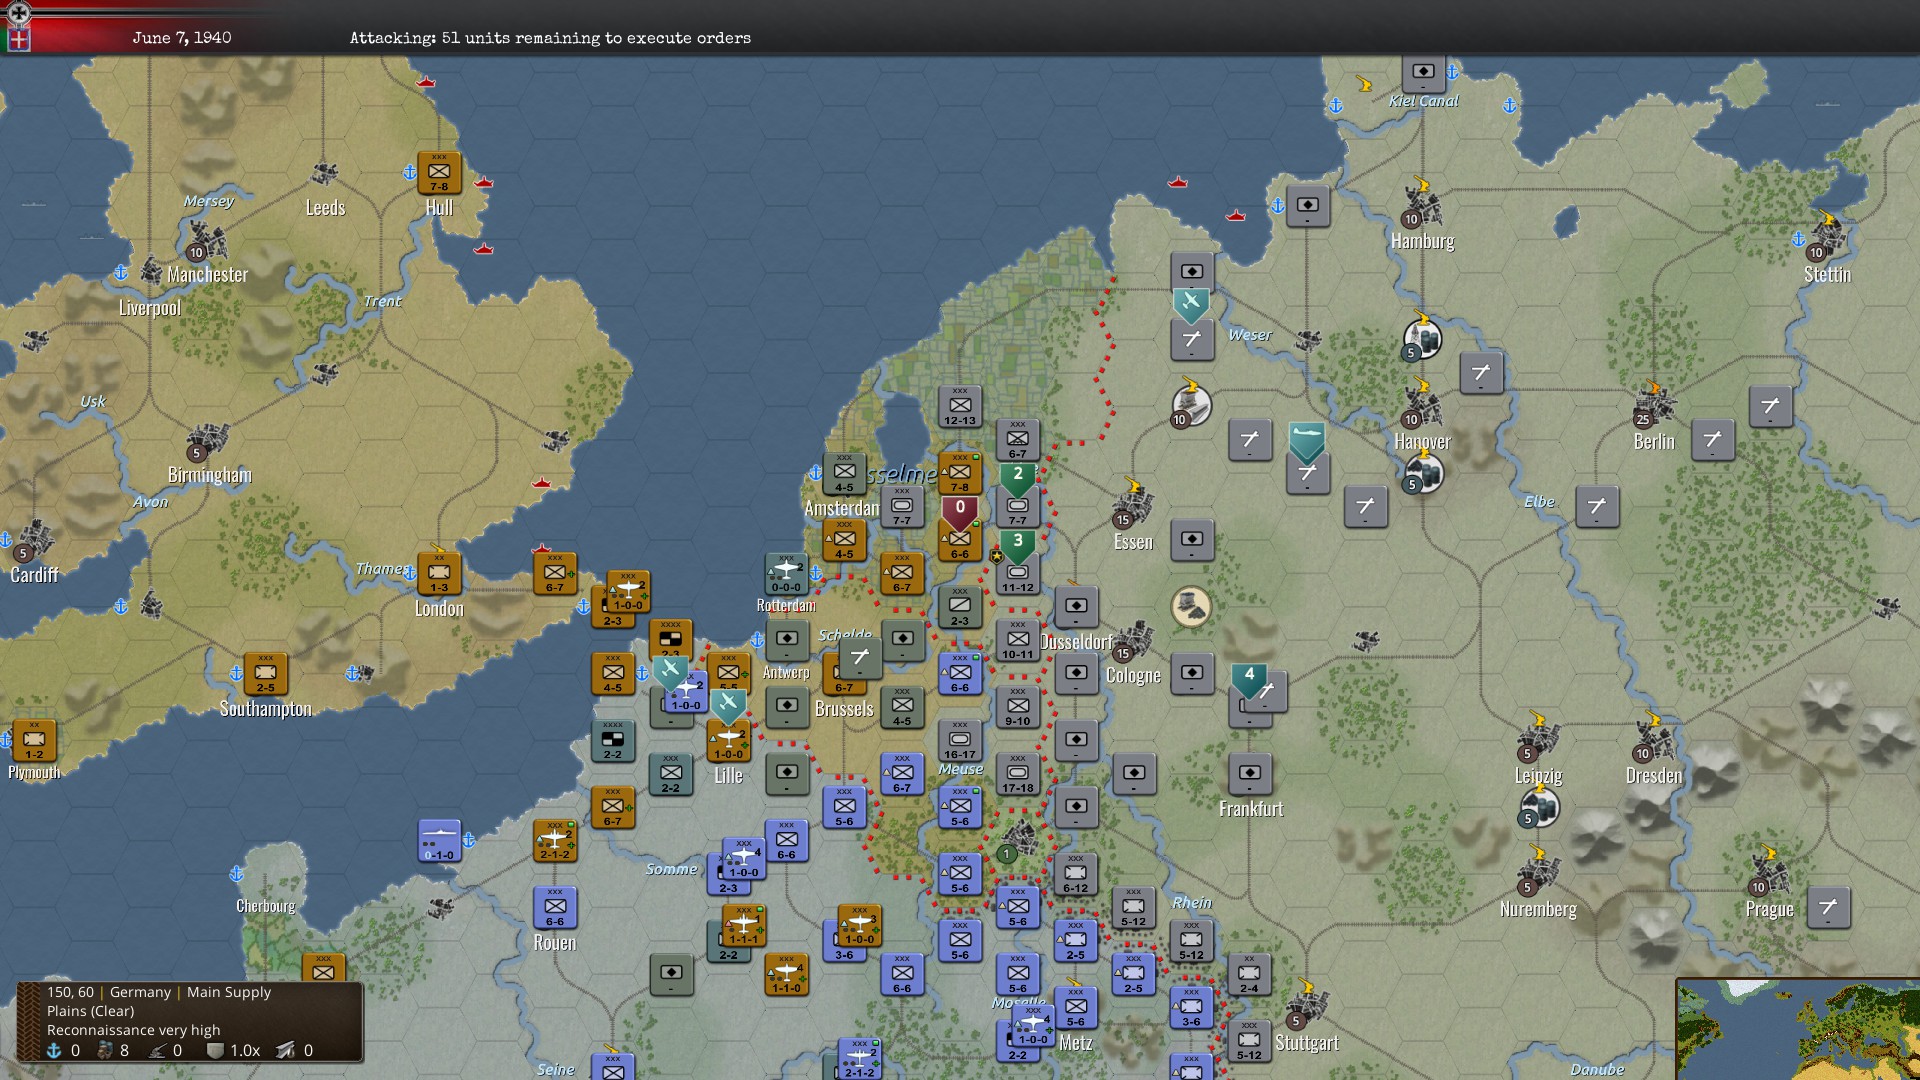Viewport: 1920px width, 1080px height.
Task: Click the teal battle marker numbered 4
Action: 1249,681
